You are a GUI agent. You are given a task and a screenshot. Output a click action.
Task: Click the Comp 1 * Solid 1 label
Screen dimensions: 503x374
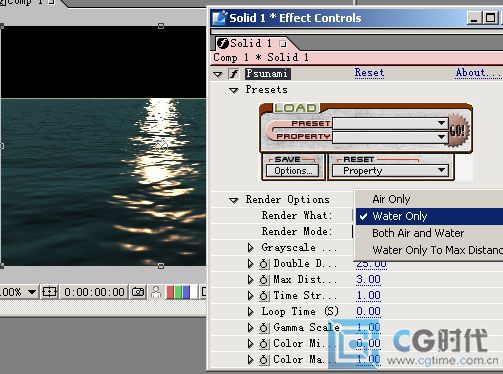click(261, 57)
